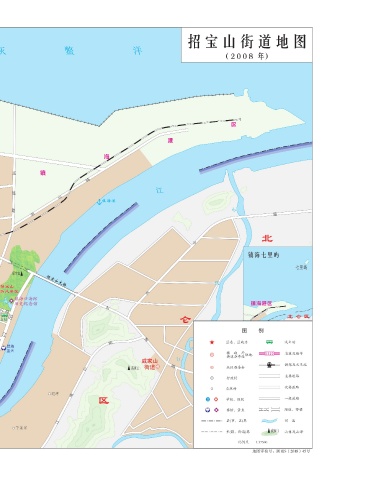
Task: Click the black mountain marker near 戚家山街道
Action: point(129,368)
